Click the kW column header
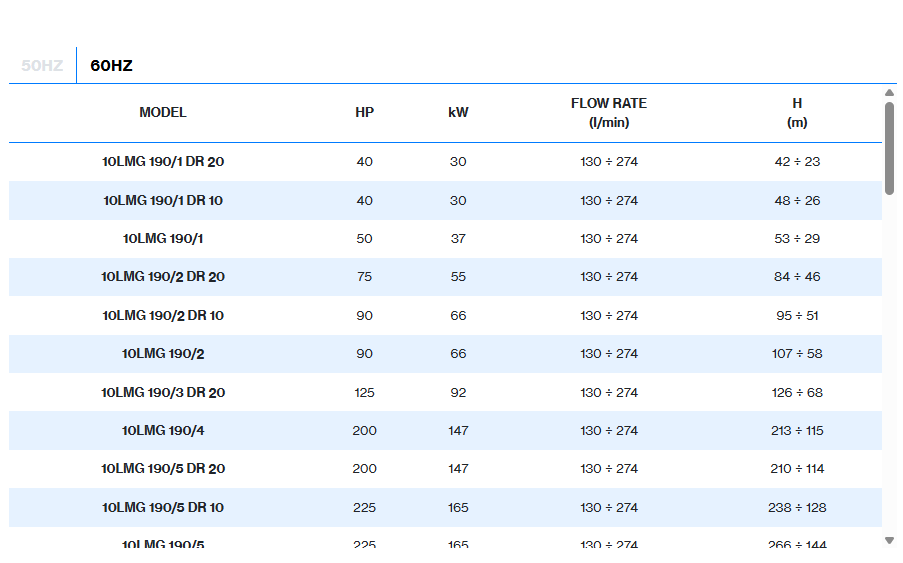This screenshot has width=903, height=563. click(x=458, y=113)
